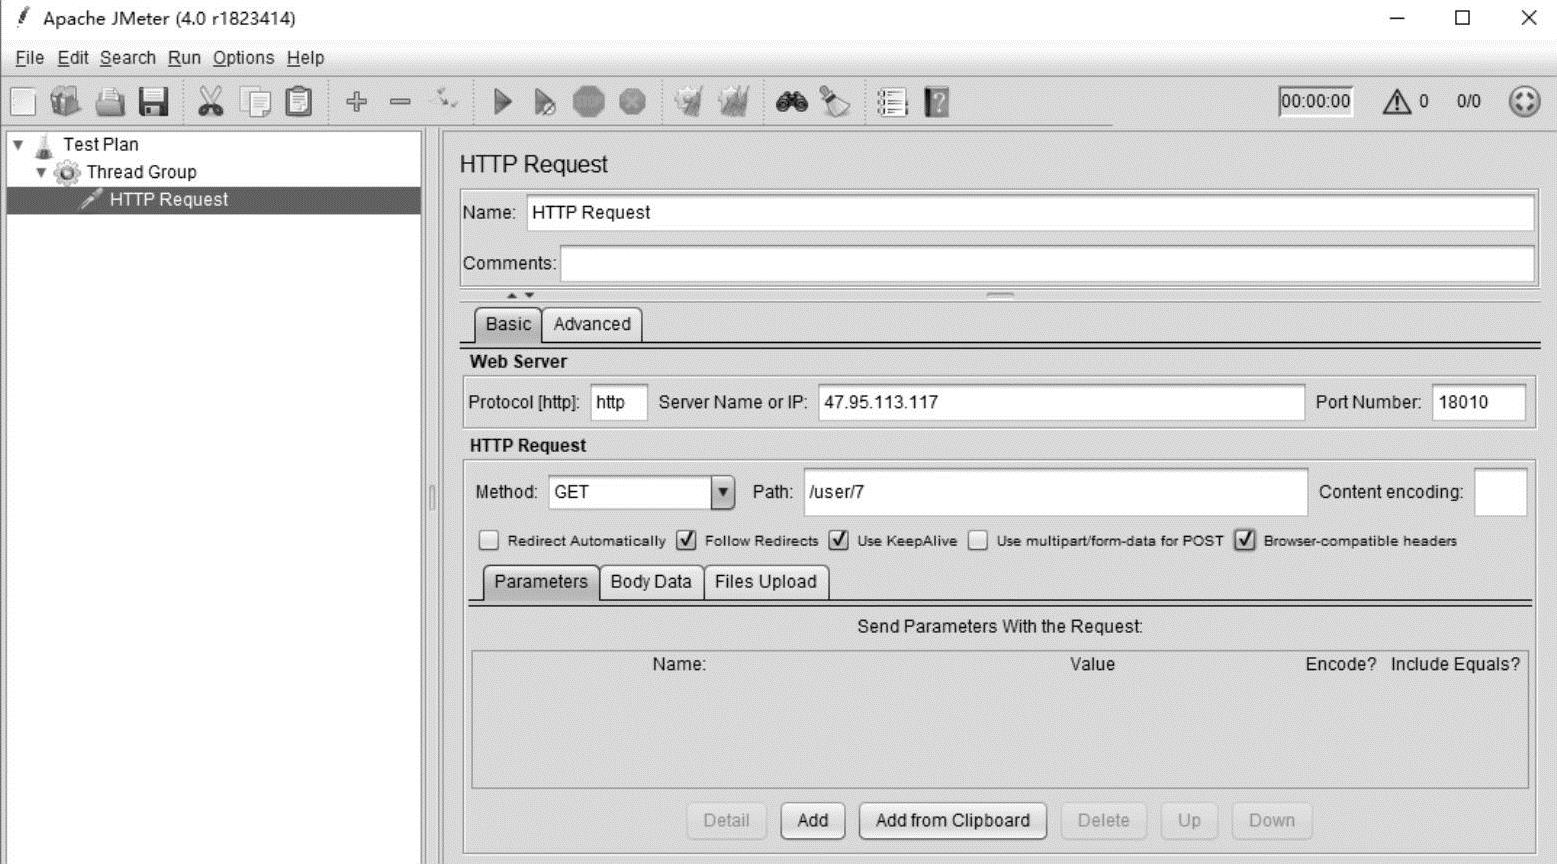The image size is (1557, 864).
Task: Start the test with the play icon
Action: coord(503,102)
